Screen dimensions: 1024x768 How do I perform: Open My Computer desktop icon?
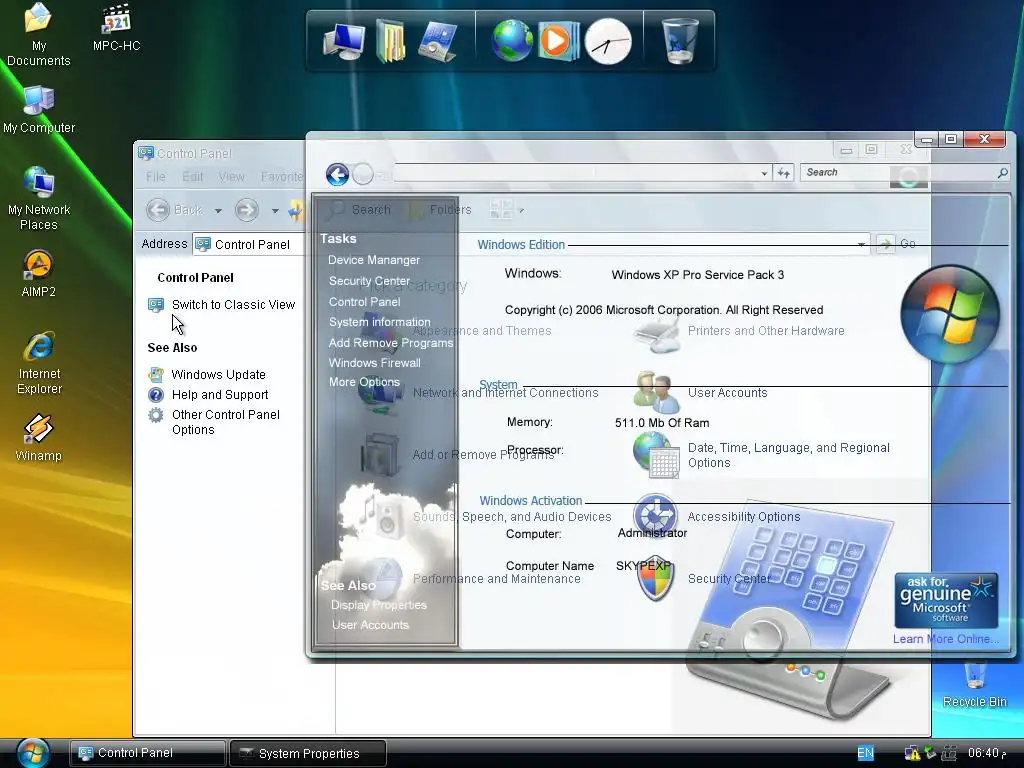tap(39, 110)
